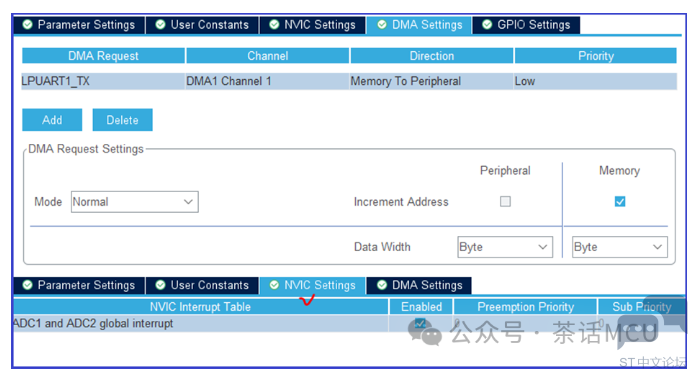
Task: Click the green check icon on lower DMA Settings tab
Action: coord(382,285)
